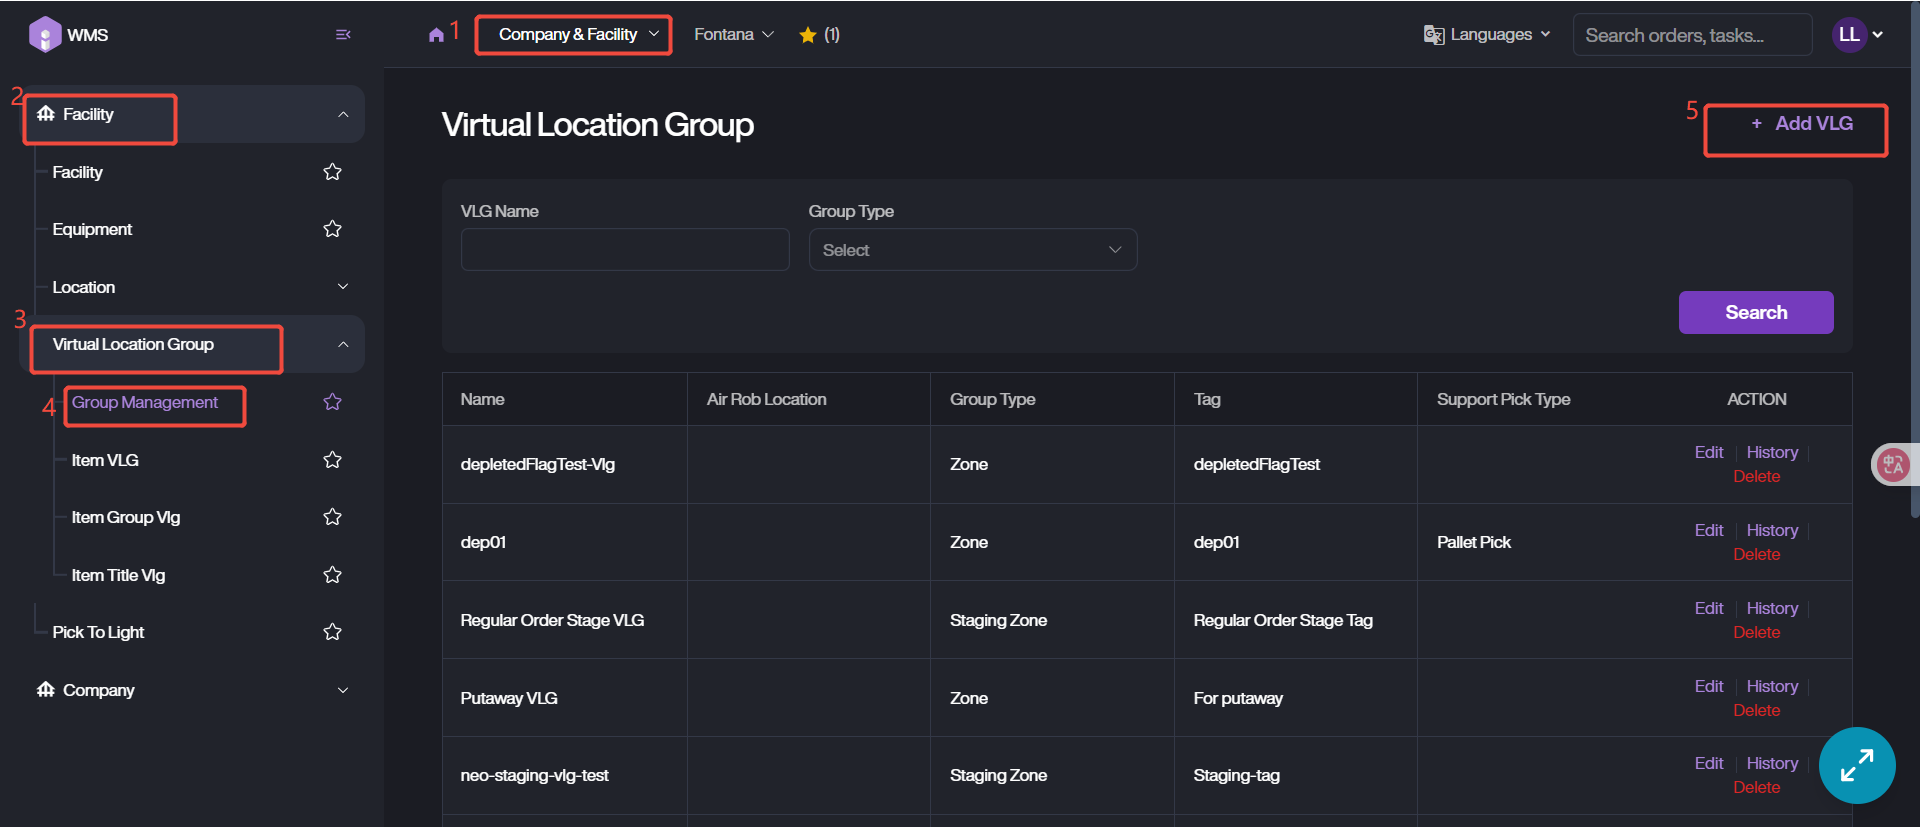This screenshot has width=1920, height=827.
Task: Select Group Management menu item
Action: [145, 402]
